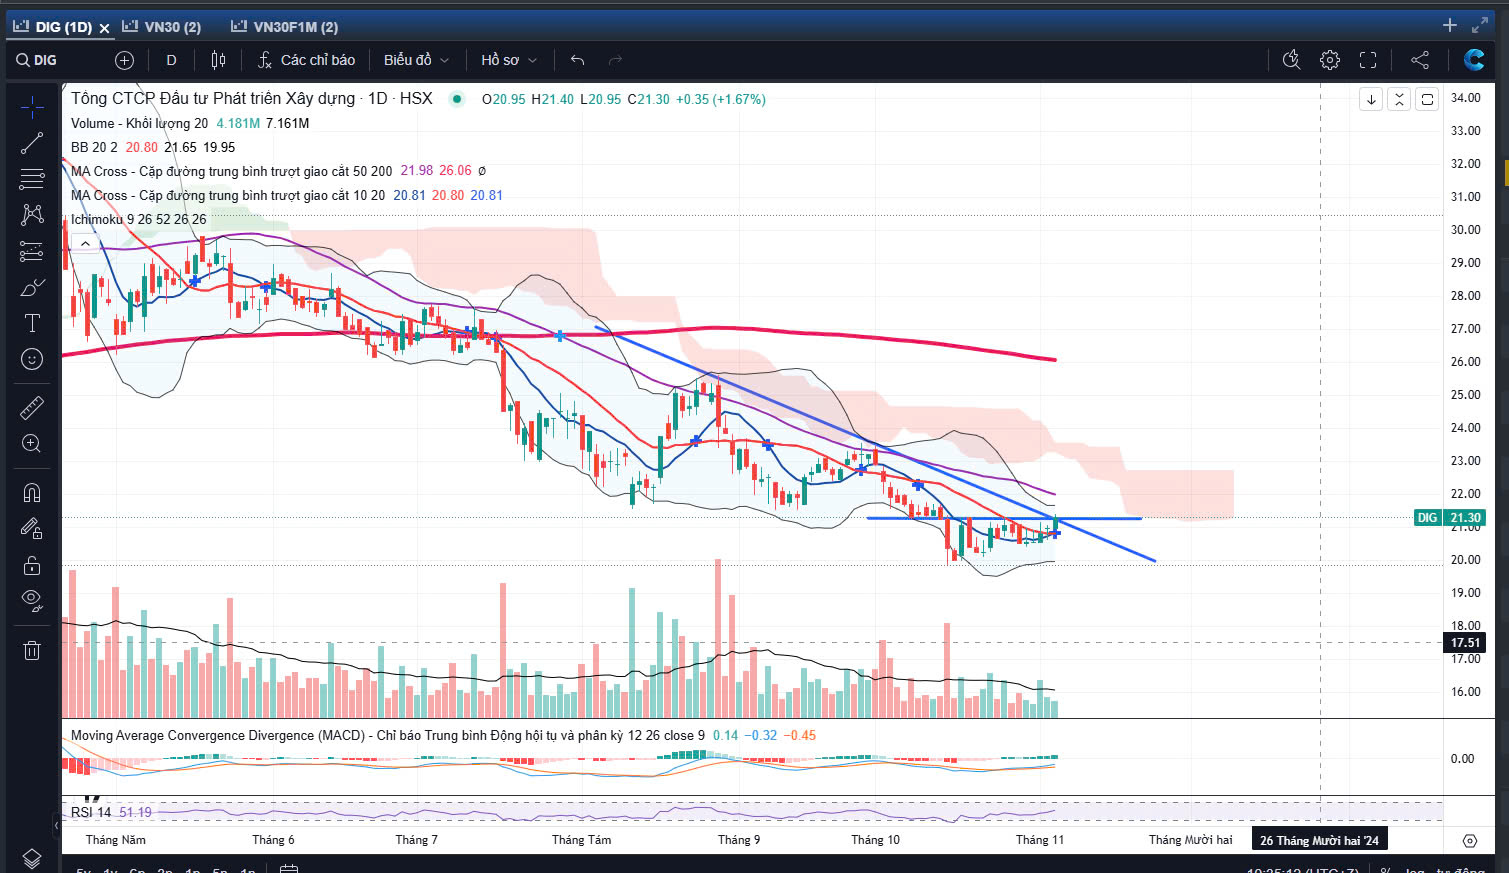The width and height of the screenshot is (1509, 873).
Task: Select MA Cross 50 200 indicator legend
Action: coord(231,171)
